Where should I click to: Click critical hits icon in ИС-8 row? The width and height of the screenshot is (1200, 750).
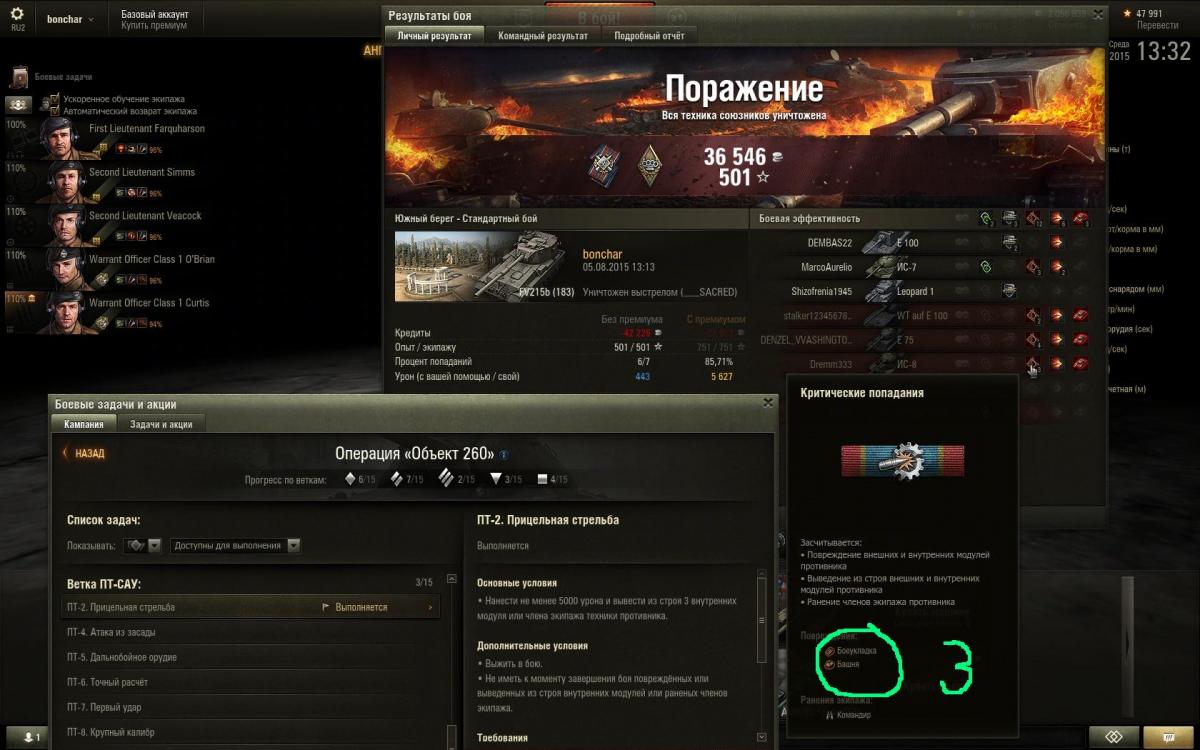pos(1033,364)
